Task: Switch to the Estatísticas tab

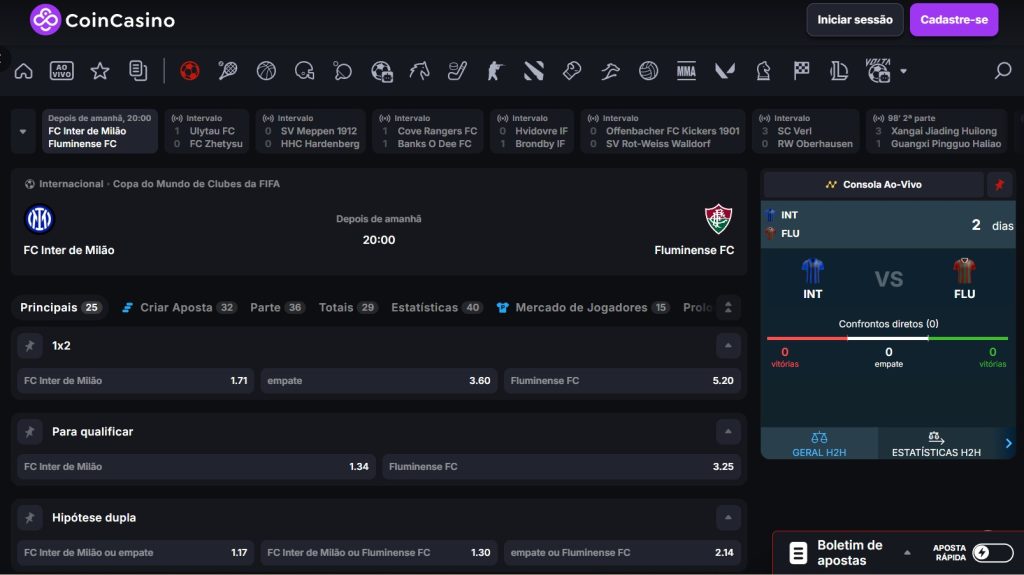Action: click(437, 308)
